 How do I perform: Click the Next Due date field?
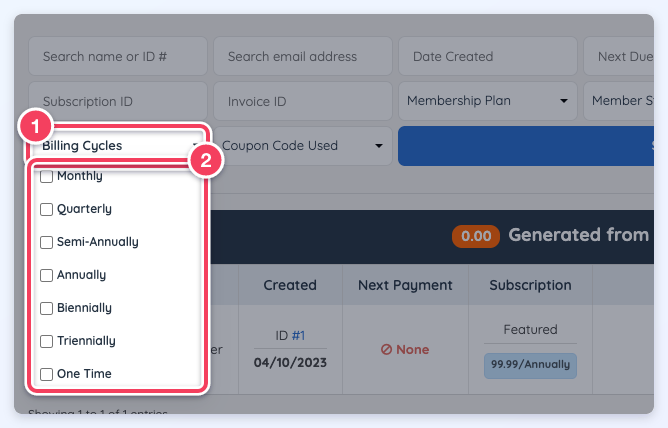(619, 56)
